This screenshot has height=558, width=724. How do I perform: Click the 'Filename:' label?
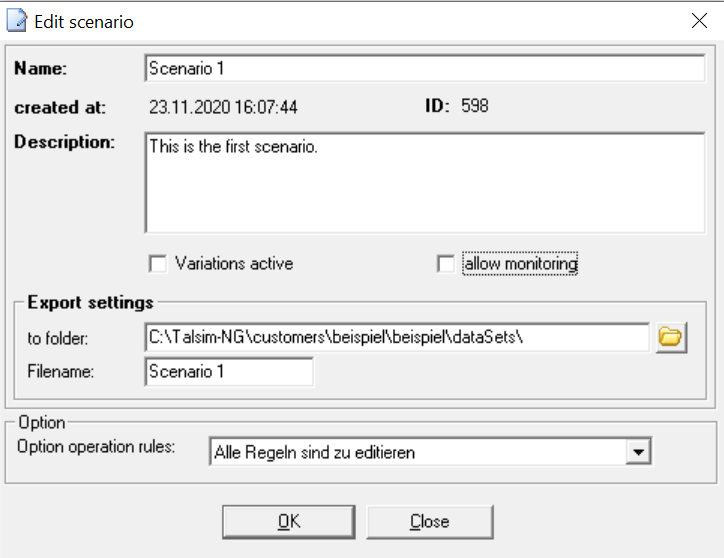coord(62,372)
